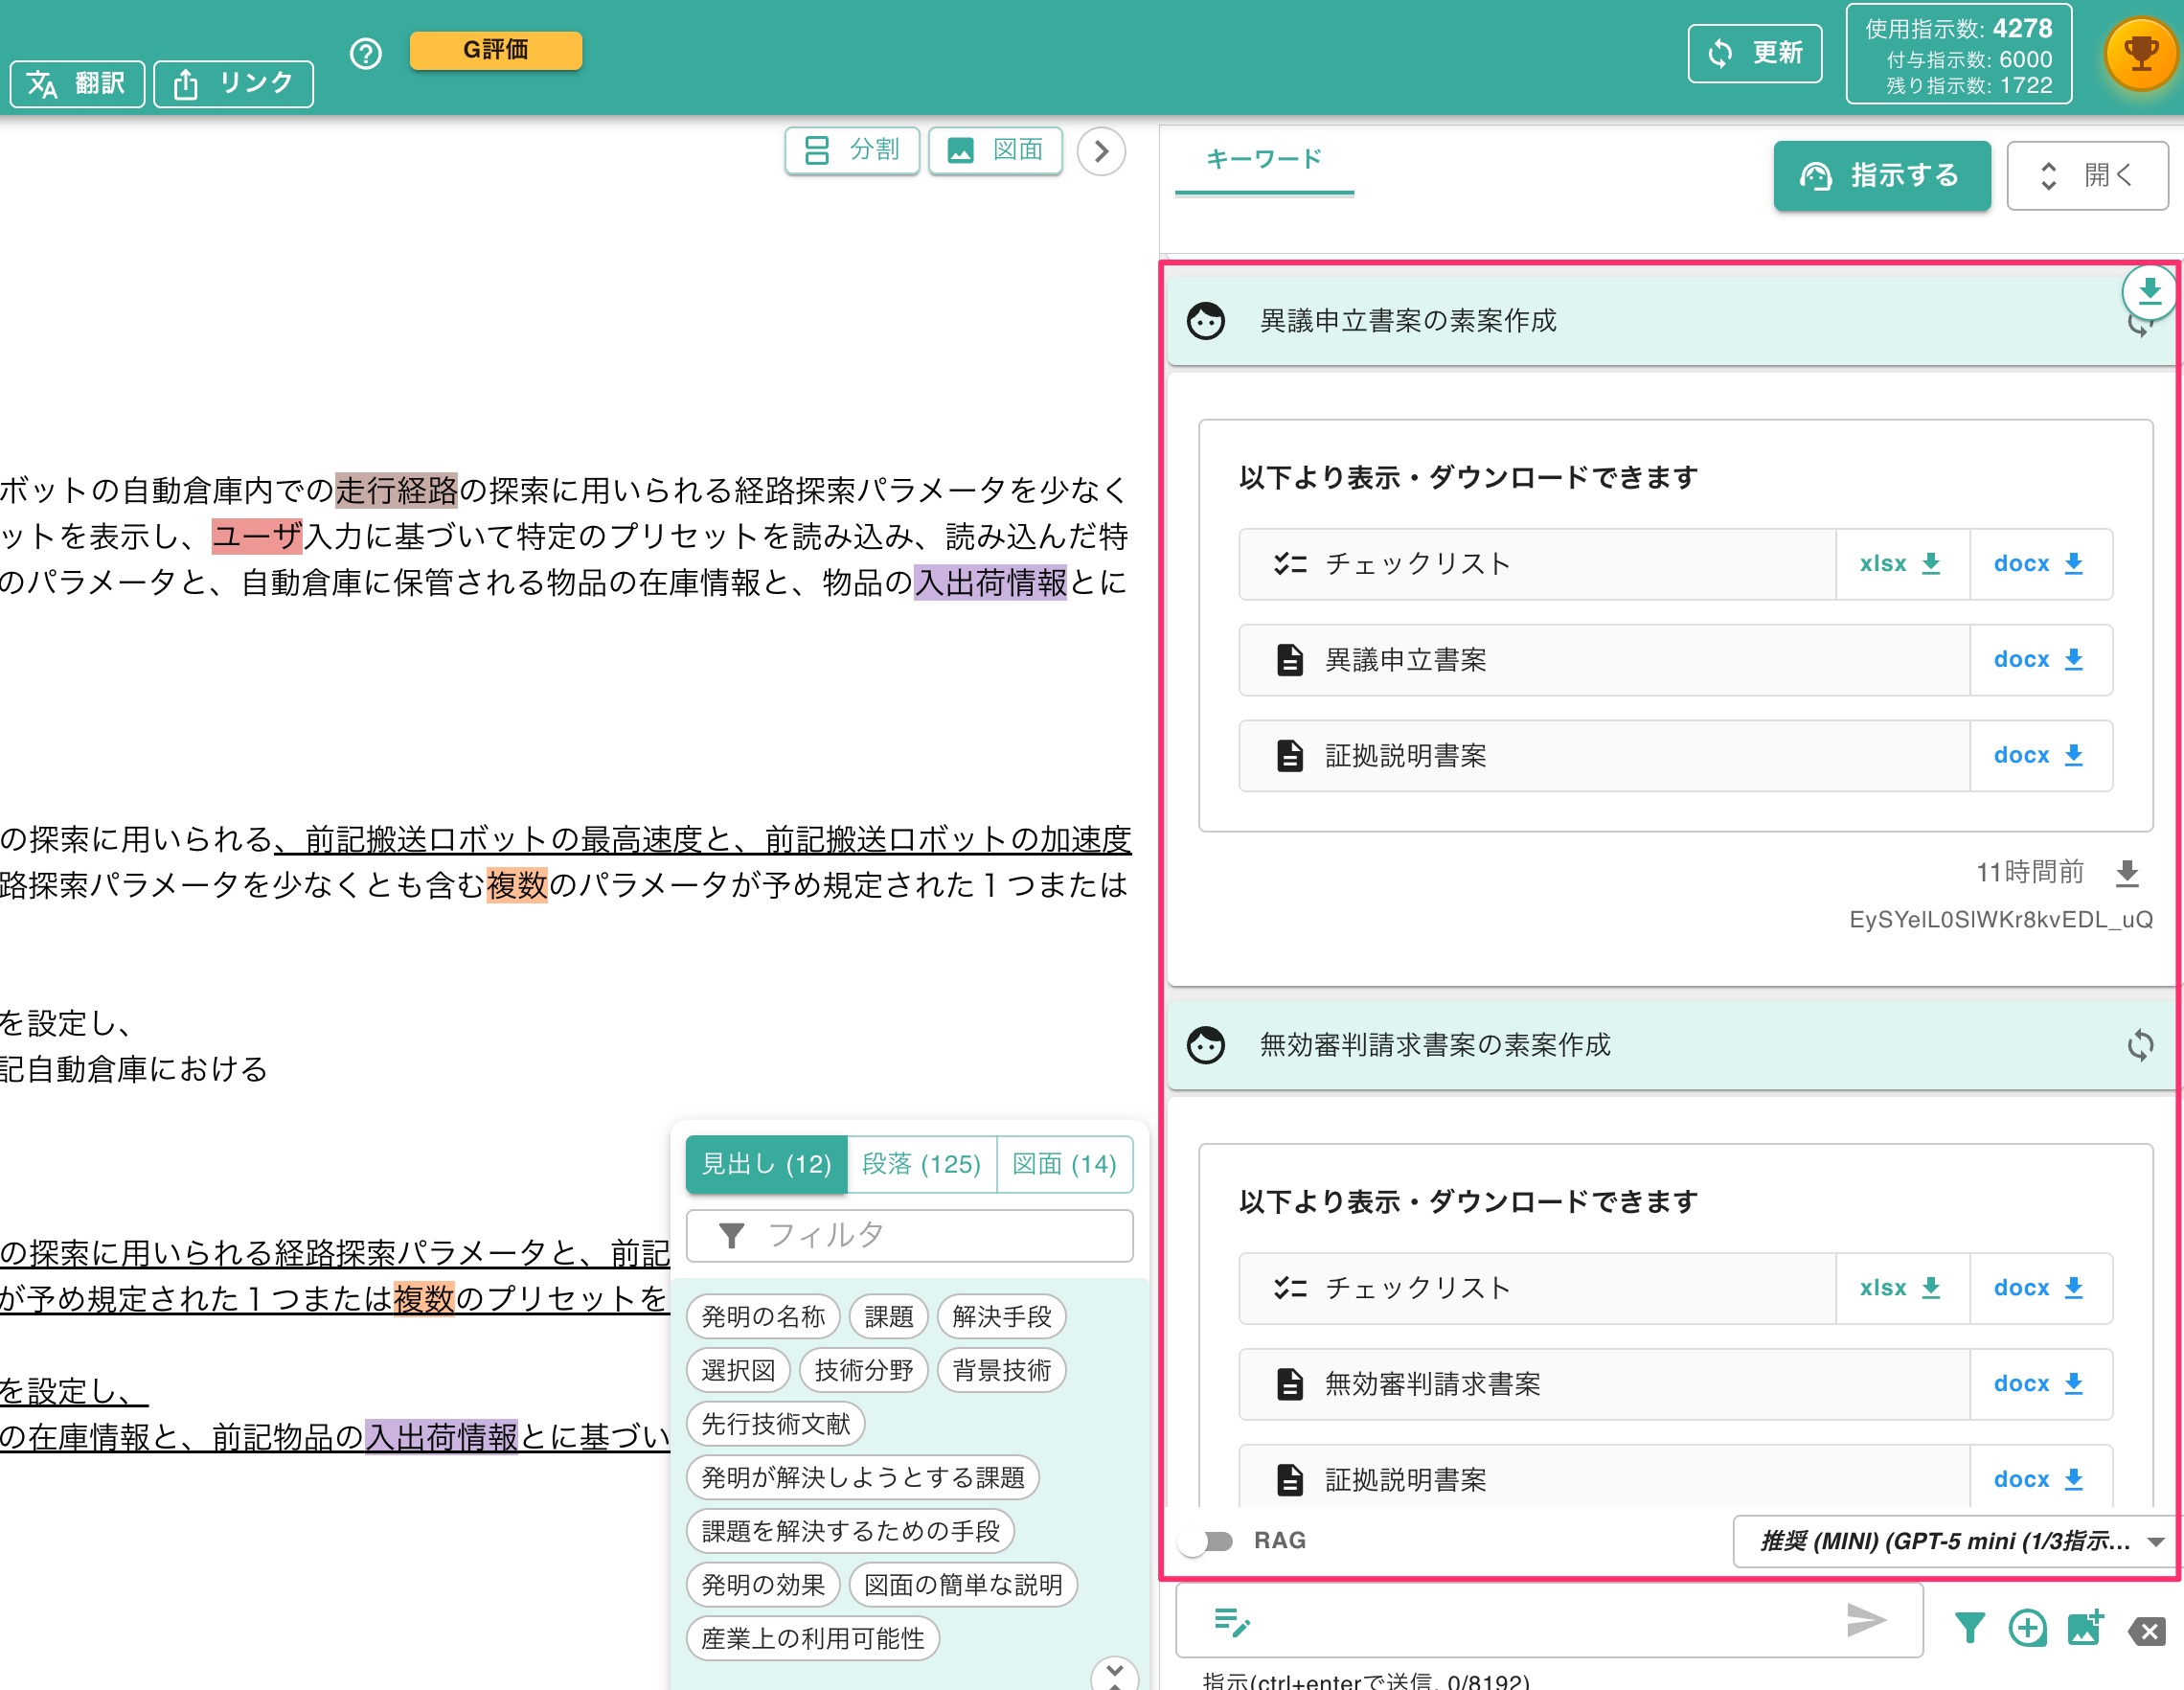Download second チェックリスト as xlsx
This screenshot has height=1690, width=2184.
coord(1901,1288)
